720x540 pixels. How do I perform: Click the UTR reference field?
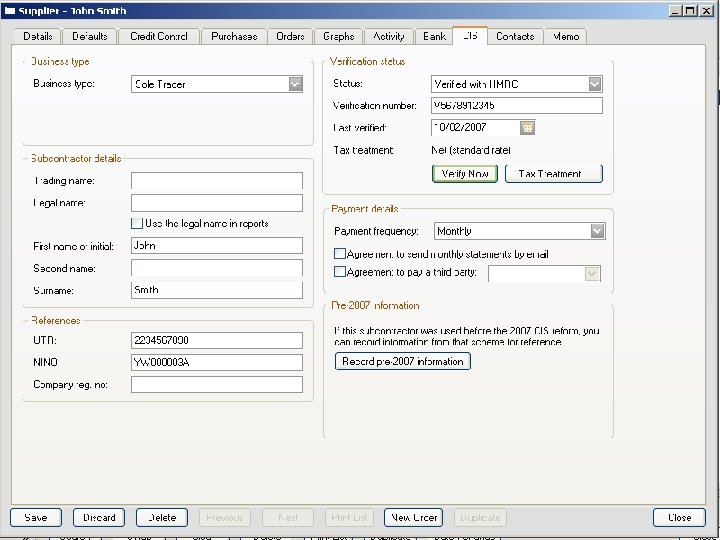217,340
